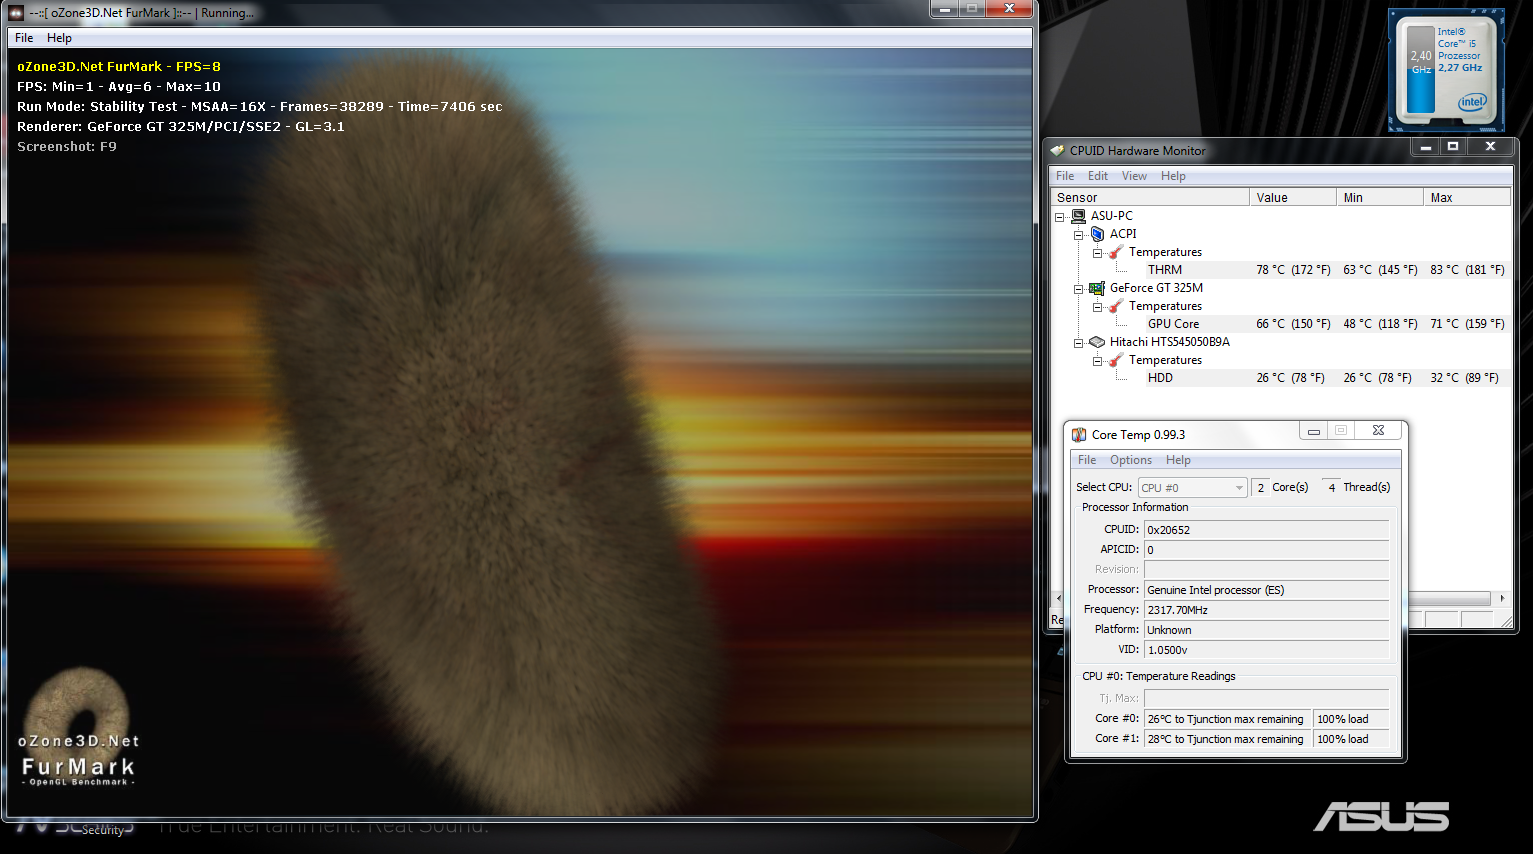Image resolution: width=1533 pixels, height=854 pixels.
Task: Open FurMark Help menu
Action: click(x=59, y=38)
